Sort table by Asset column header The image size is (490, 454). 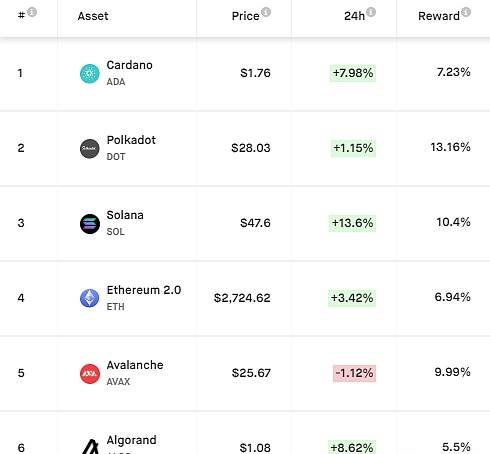tap(93, 16)
